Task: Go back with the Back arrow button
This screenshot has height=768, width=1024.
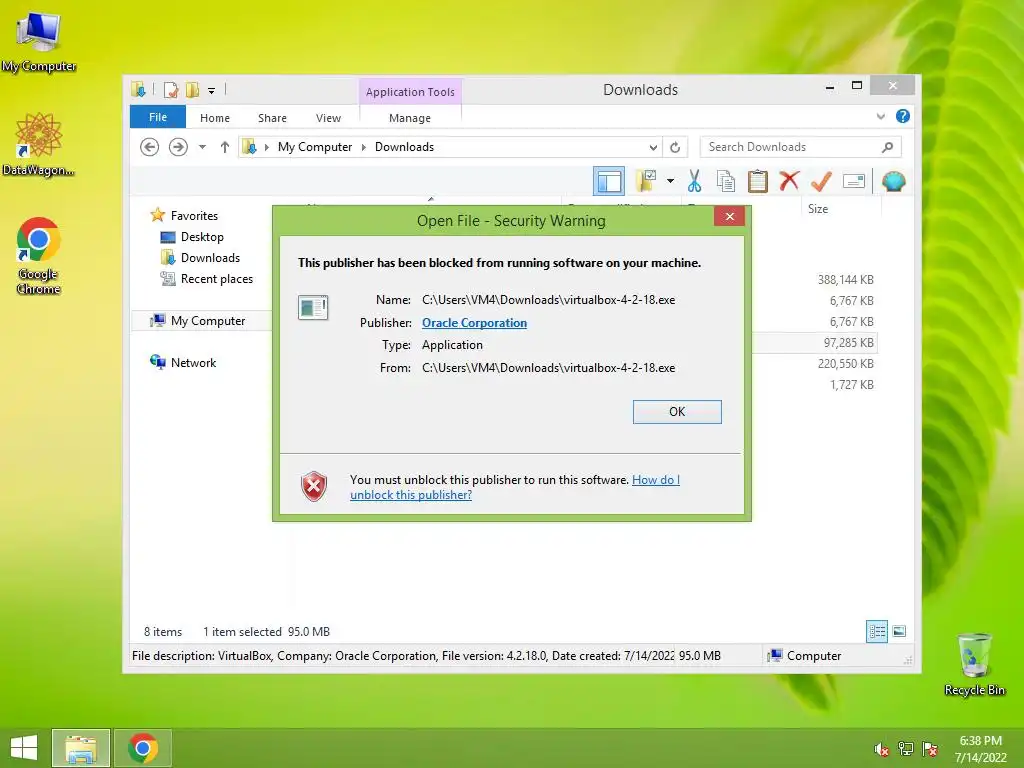Action: pyautogui.click(x=150, y=147)
